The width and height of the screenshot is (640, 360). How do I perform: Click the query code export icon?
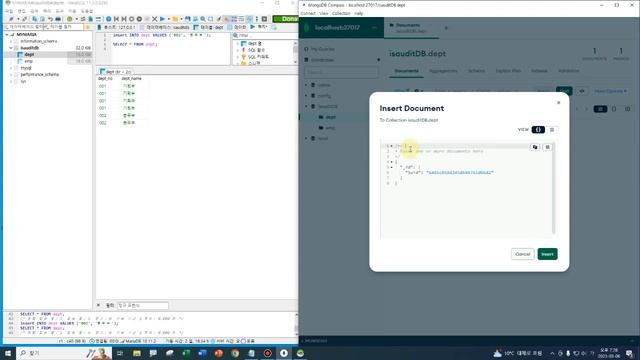582,91
